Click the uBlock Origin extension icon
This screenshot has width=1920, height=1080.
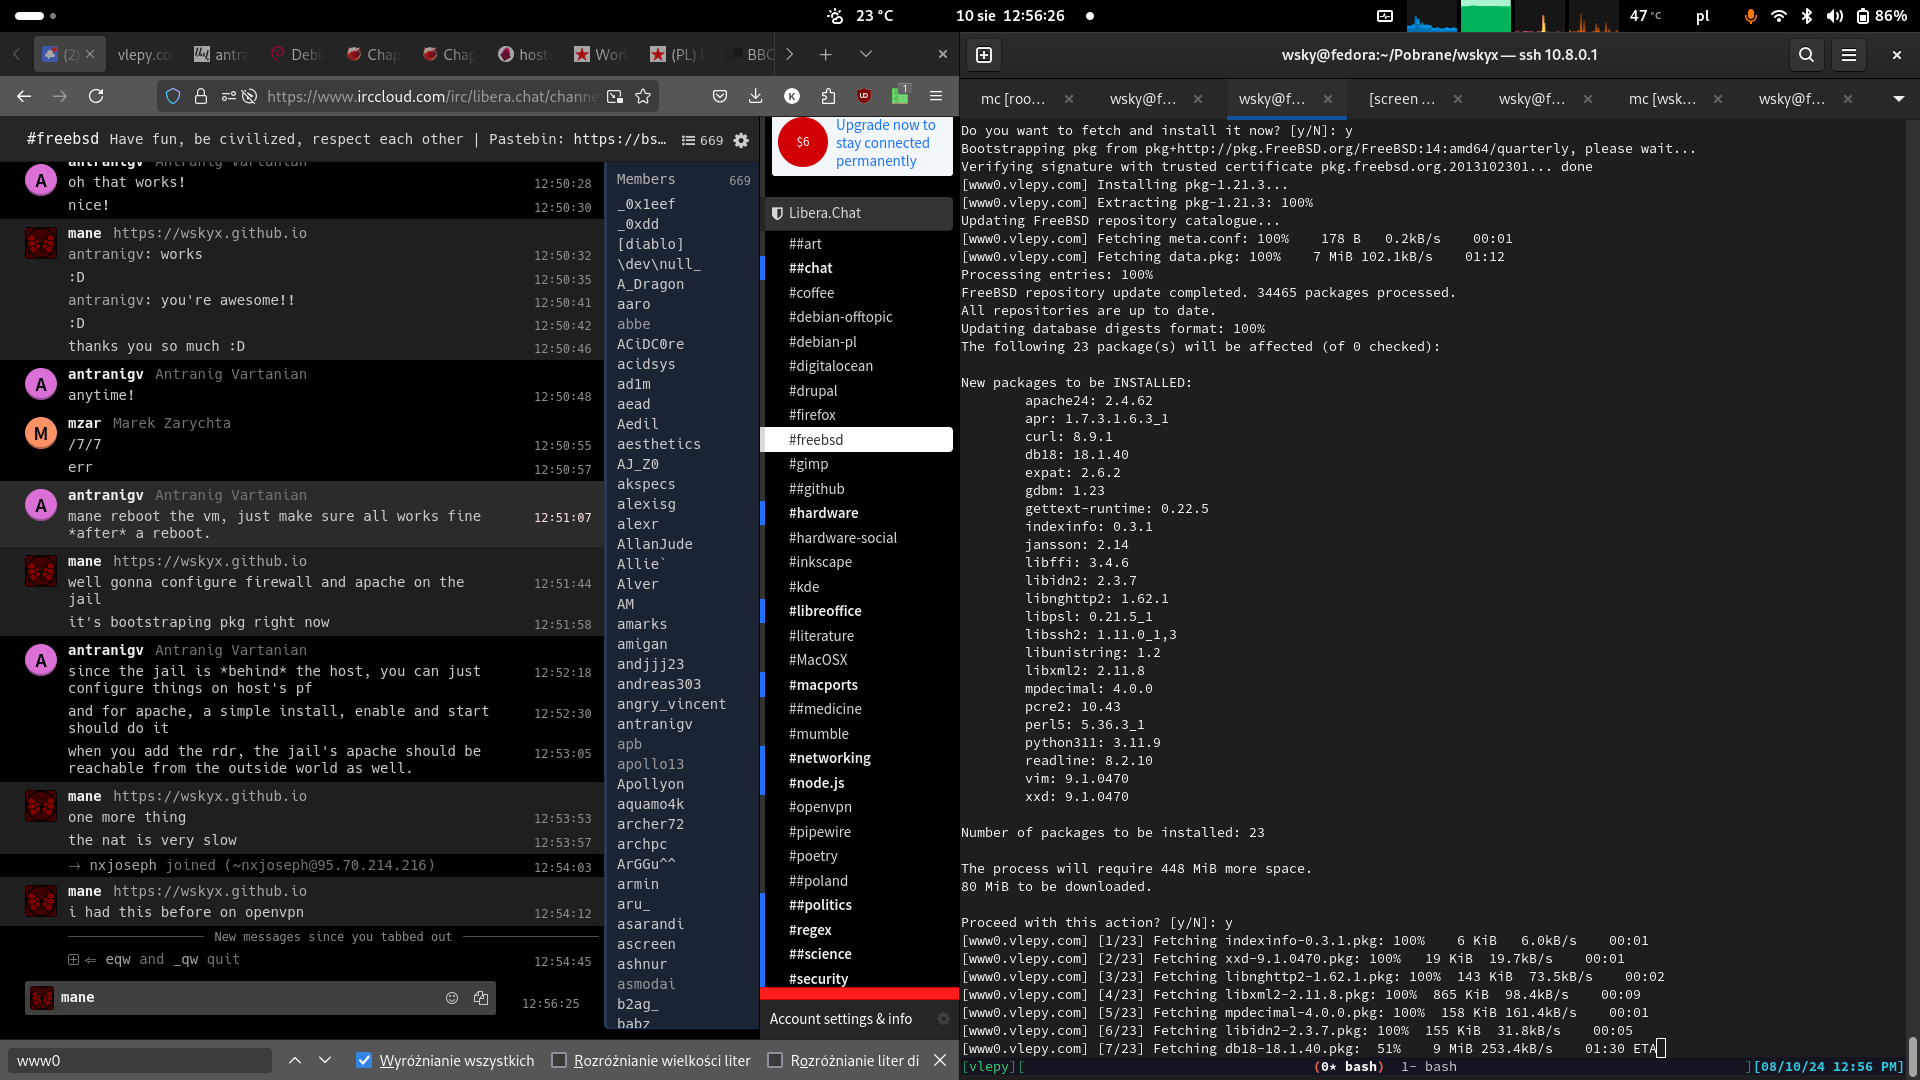pyautogui.click(x=864, y=96)
